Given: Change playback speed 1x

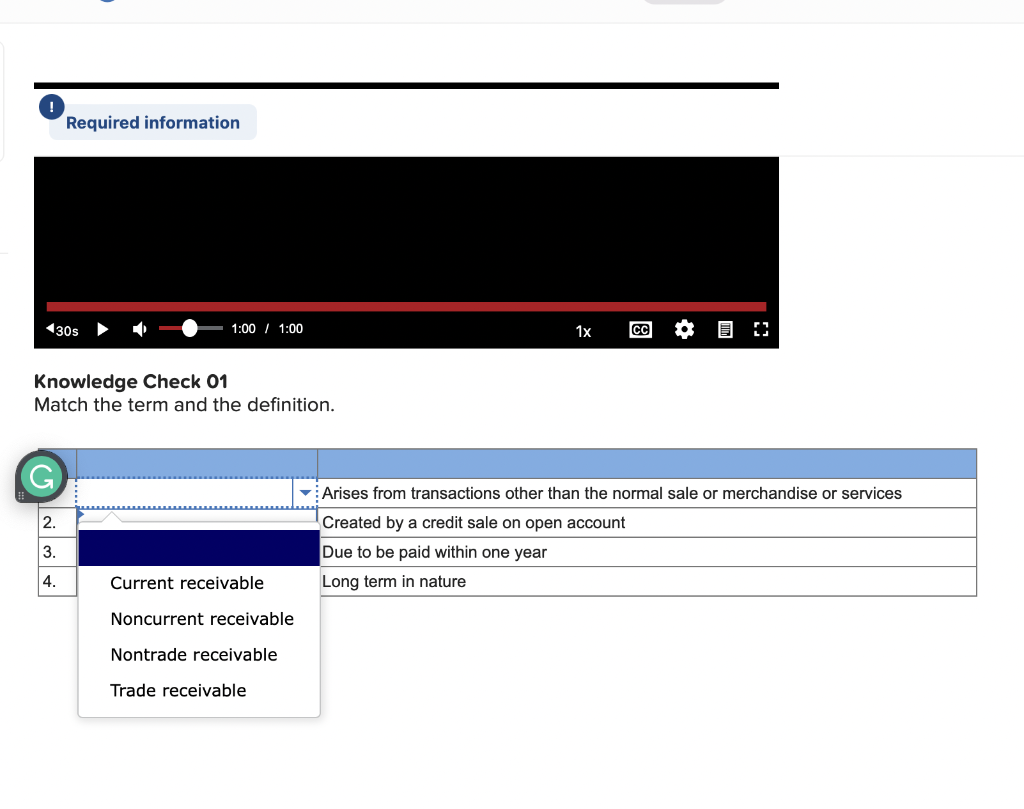Looking at the screenshot, I should coord(583,331).
